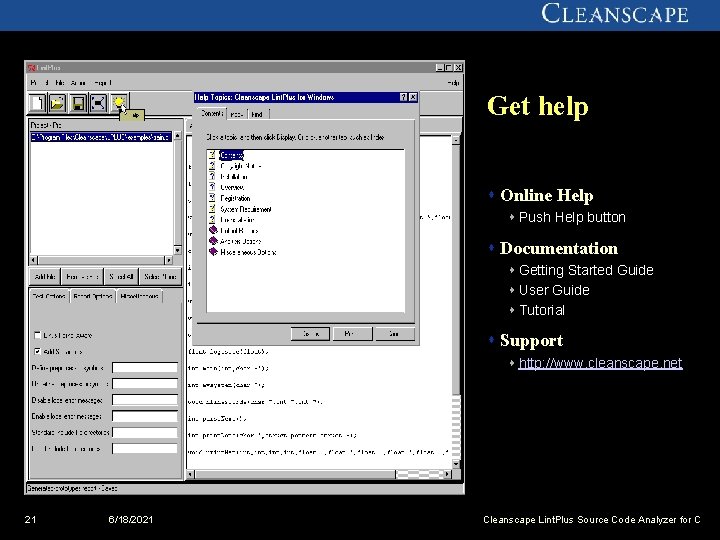Click the project file list scroll-down arrow
The height and width of the screenshot is (540, 720).
click(178, 250)
